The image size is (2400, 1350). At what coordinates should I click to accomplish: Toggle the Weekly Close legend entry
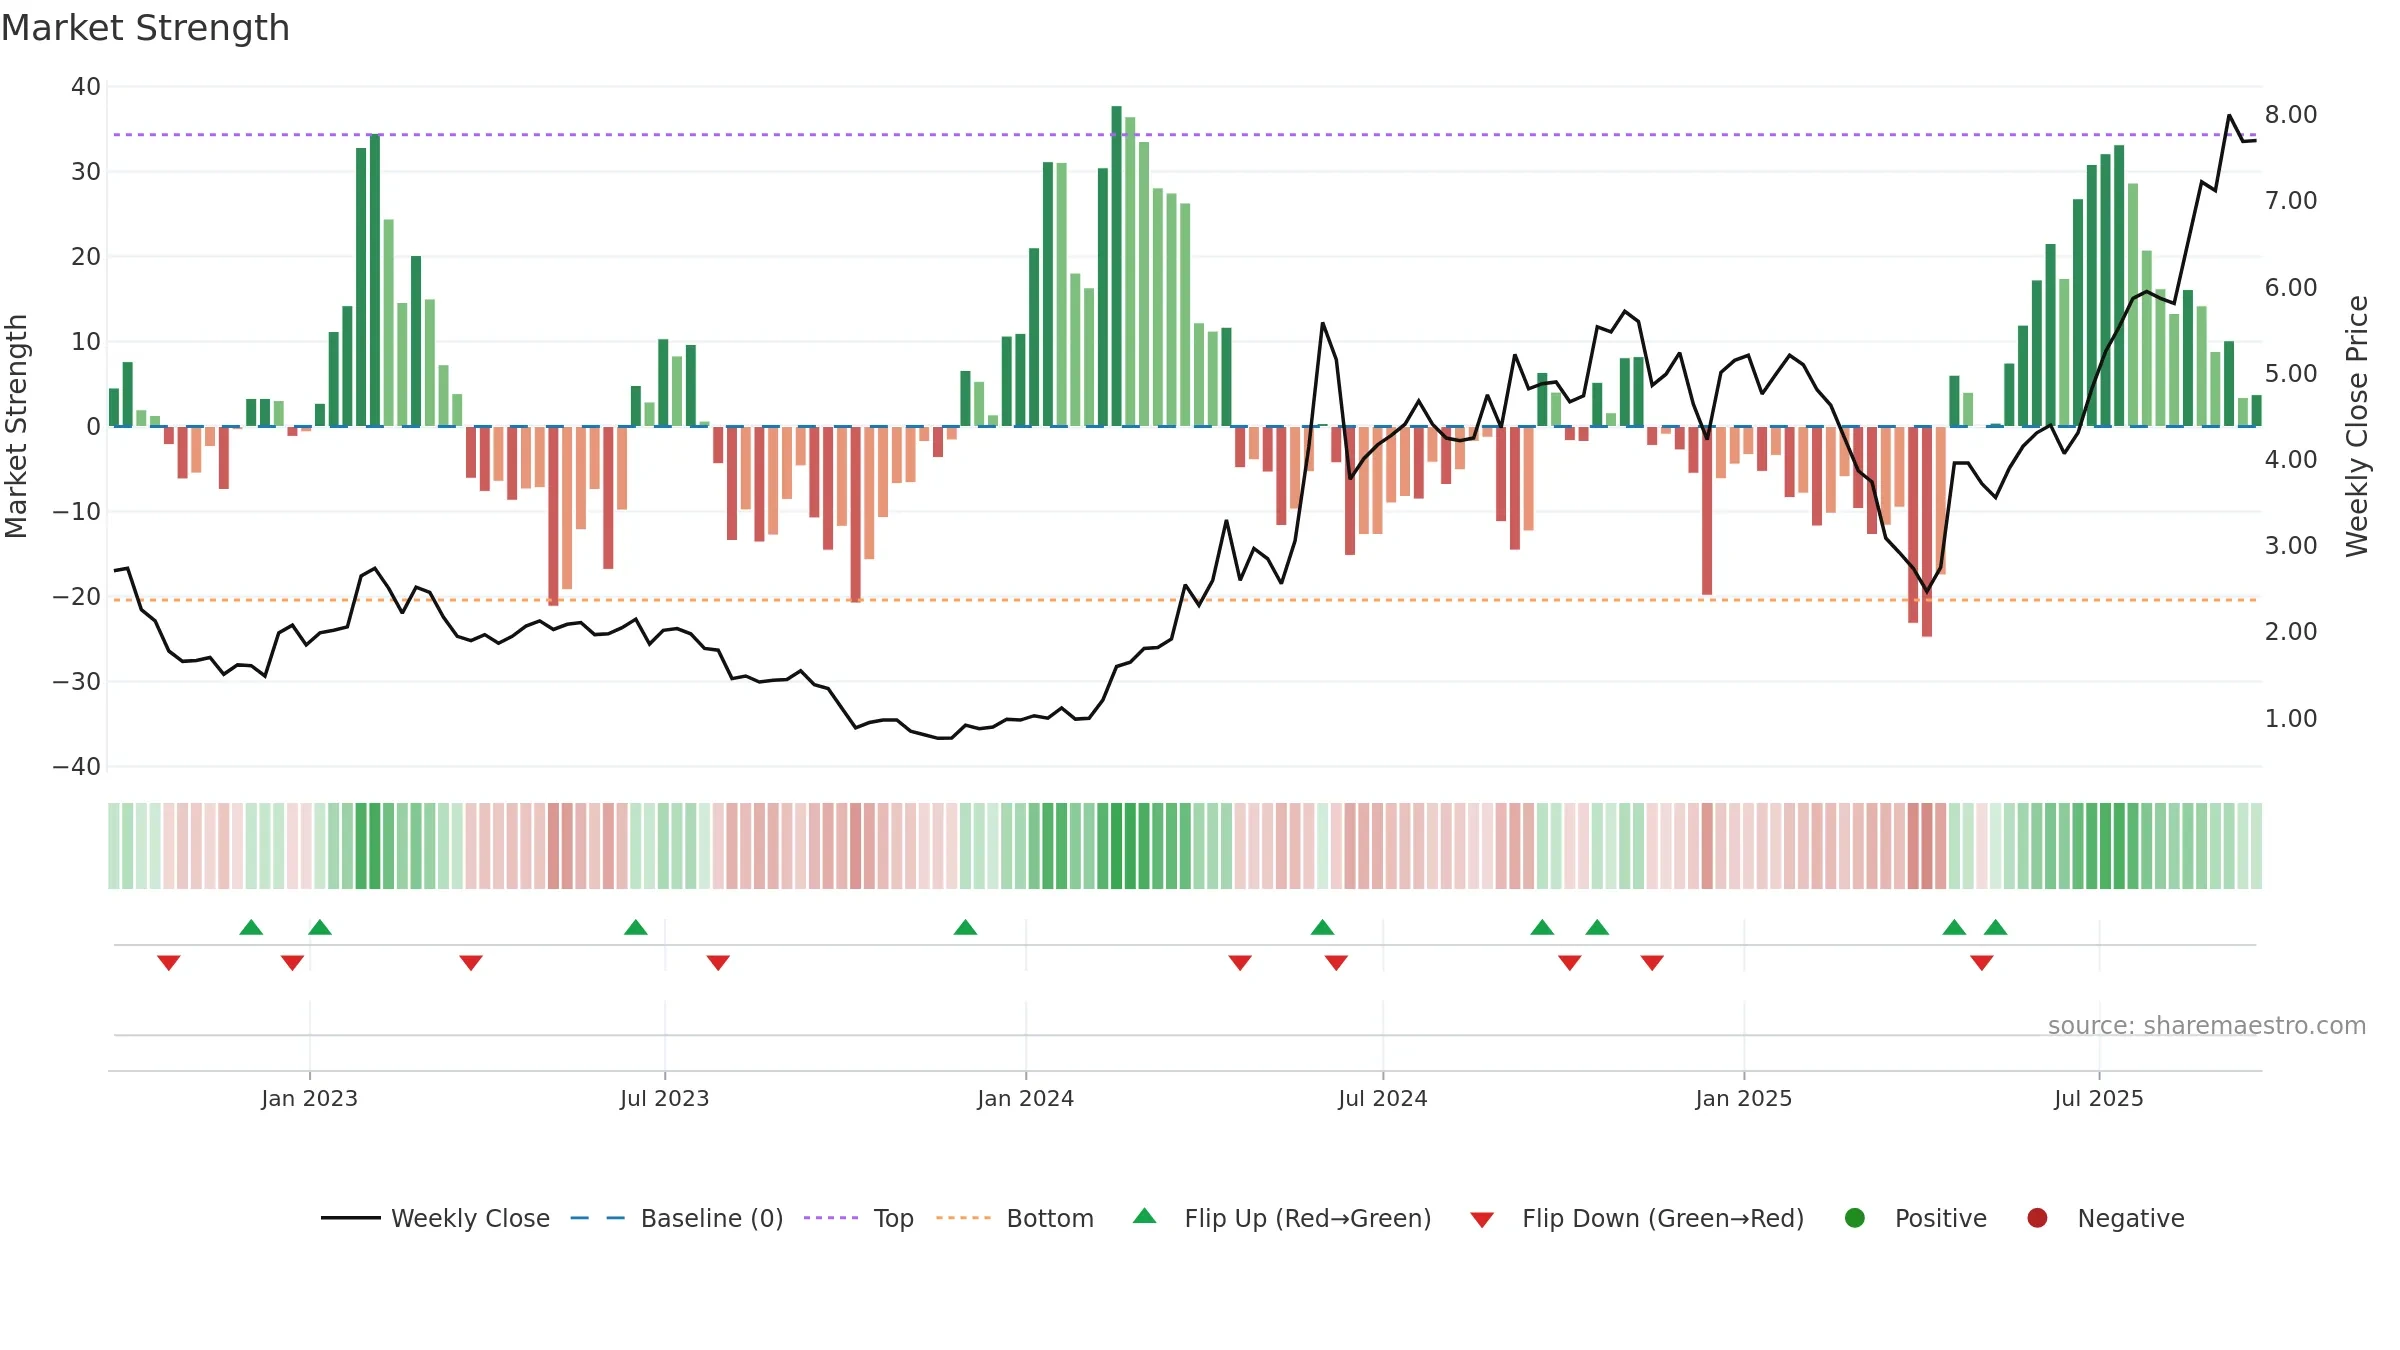[435, 1218]
